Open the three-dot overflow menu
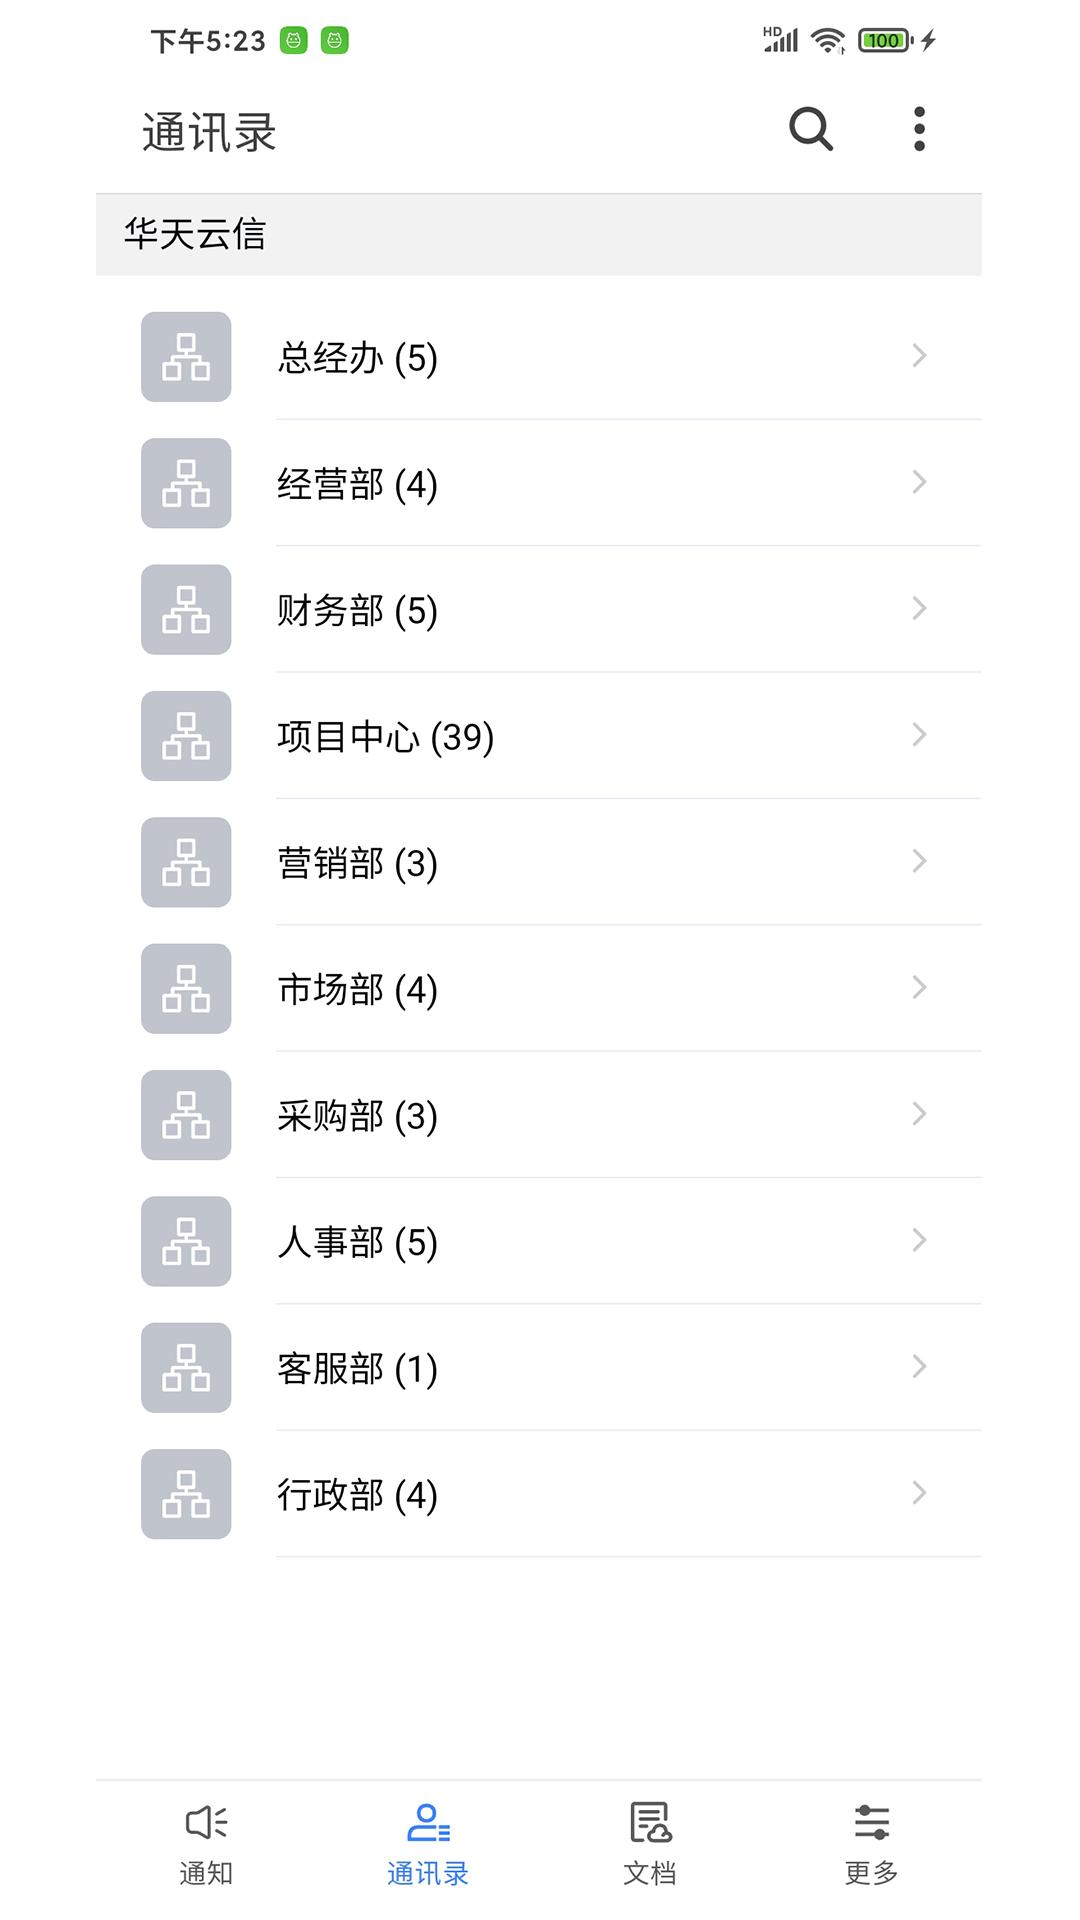 pyautogui.click(x=919, y=129)
